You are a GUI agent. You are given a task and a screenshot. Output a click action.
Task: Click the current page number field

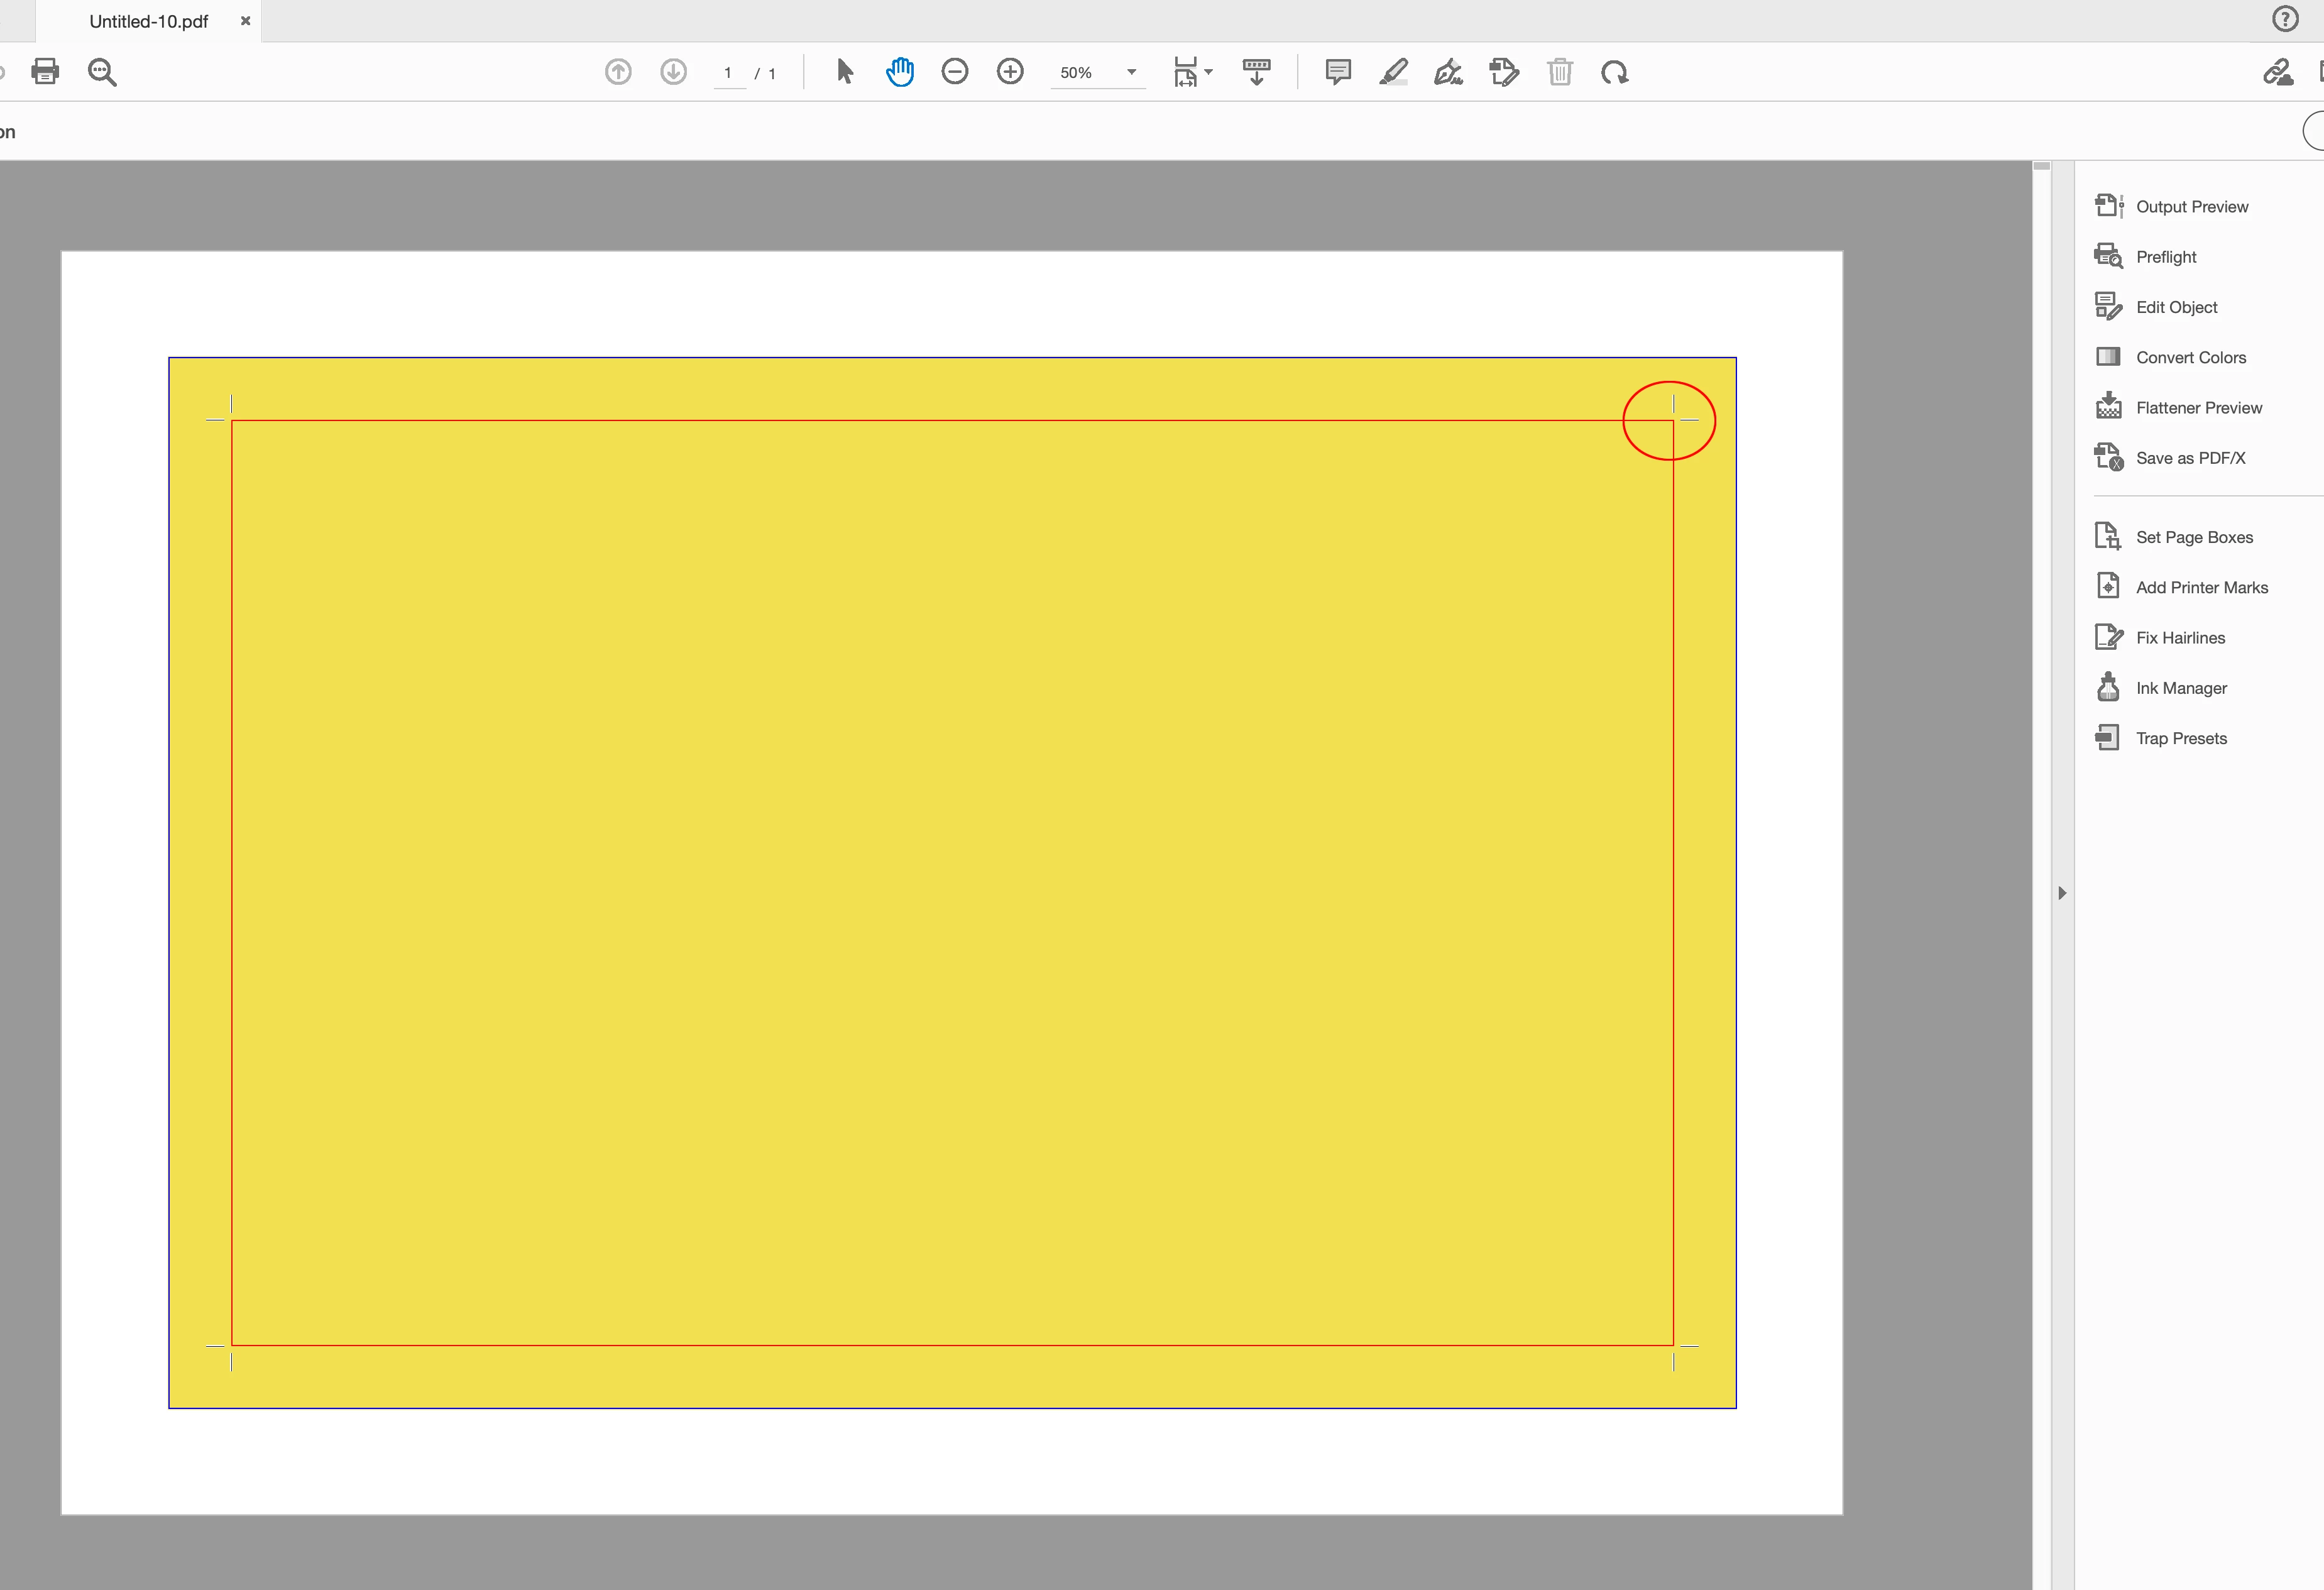click(729, 73)
